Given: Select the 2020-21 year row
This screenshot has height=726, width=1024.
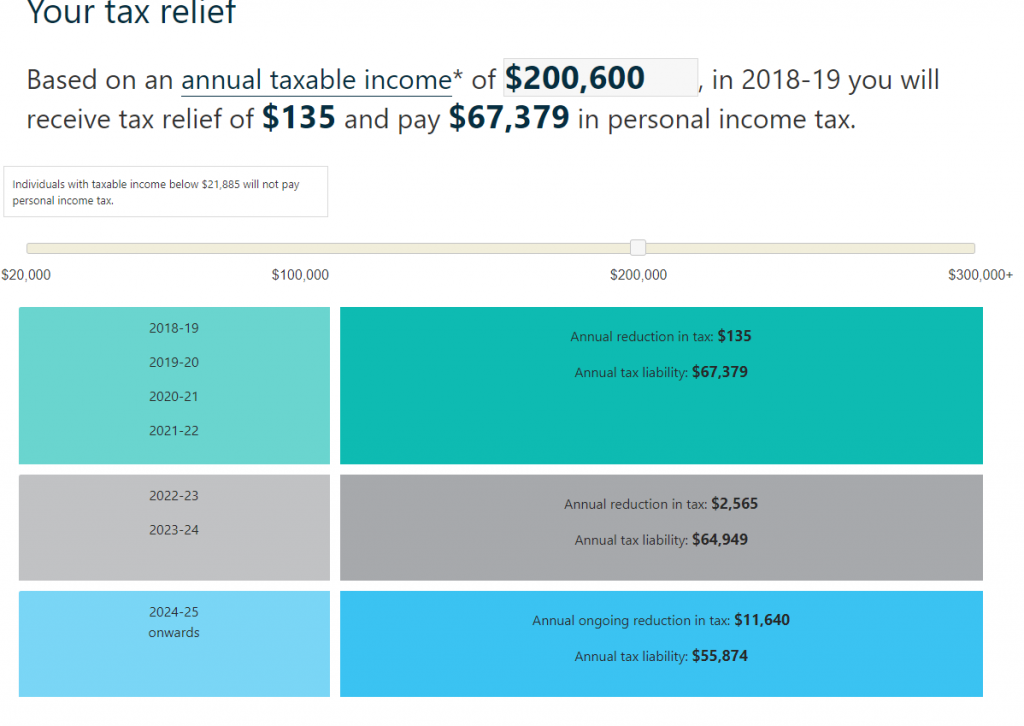Looking at the screenshot, I should [174, 396].
